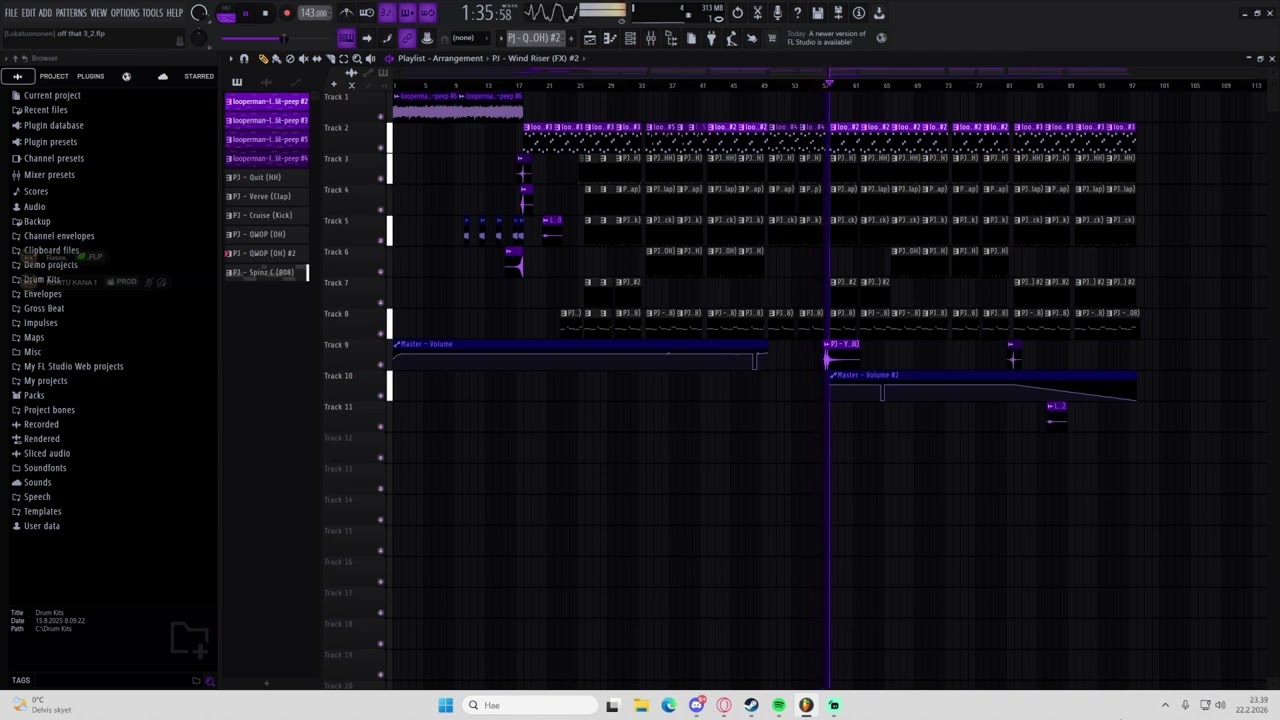
Task: Switch to the STARRED browser tab
Action: coord(198,76)
